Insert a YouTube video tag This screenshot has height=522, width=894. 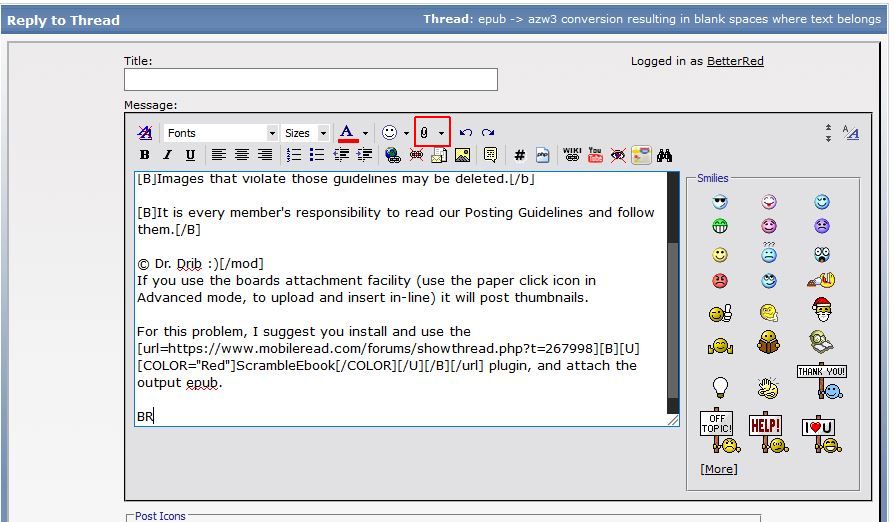tap(595, 155)
